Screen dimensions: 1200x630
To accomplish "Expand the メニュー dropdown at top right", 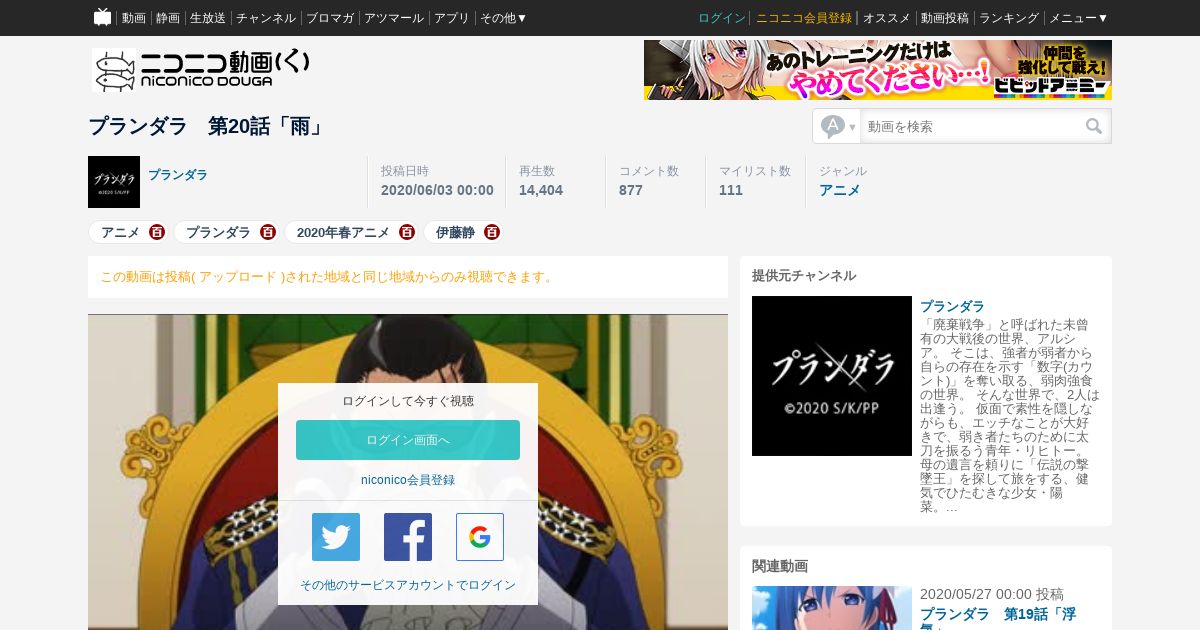I will (1078, 18).
